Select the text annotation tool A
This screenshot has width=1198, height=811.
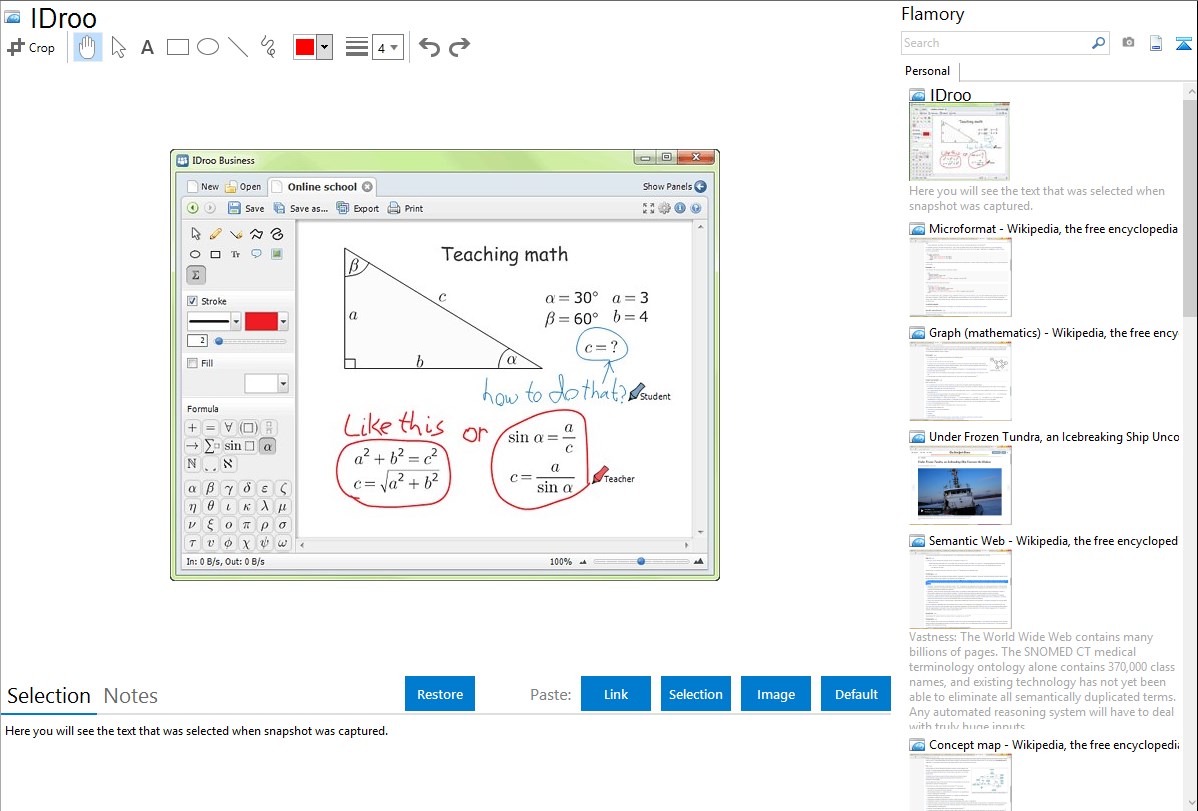147,47
